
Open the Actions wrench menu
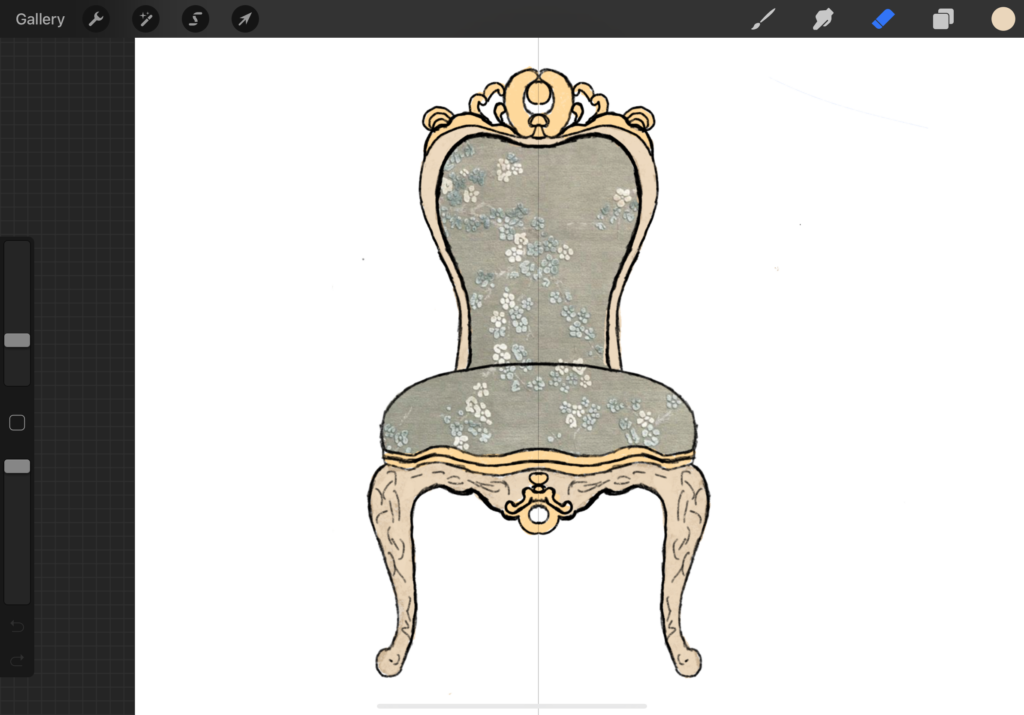96,19
